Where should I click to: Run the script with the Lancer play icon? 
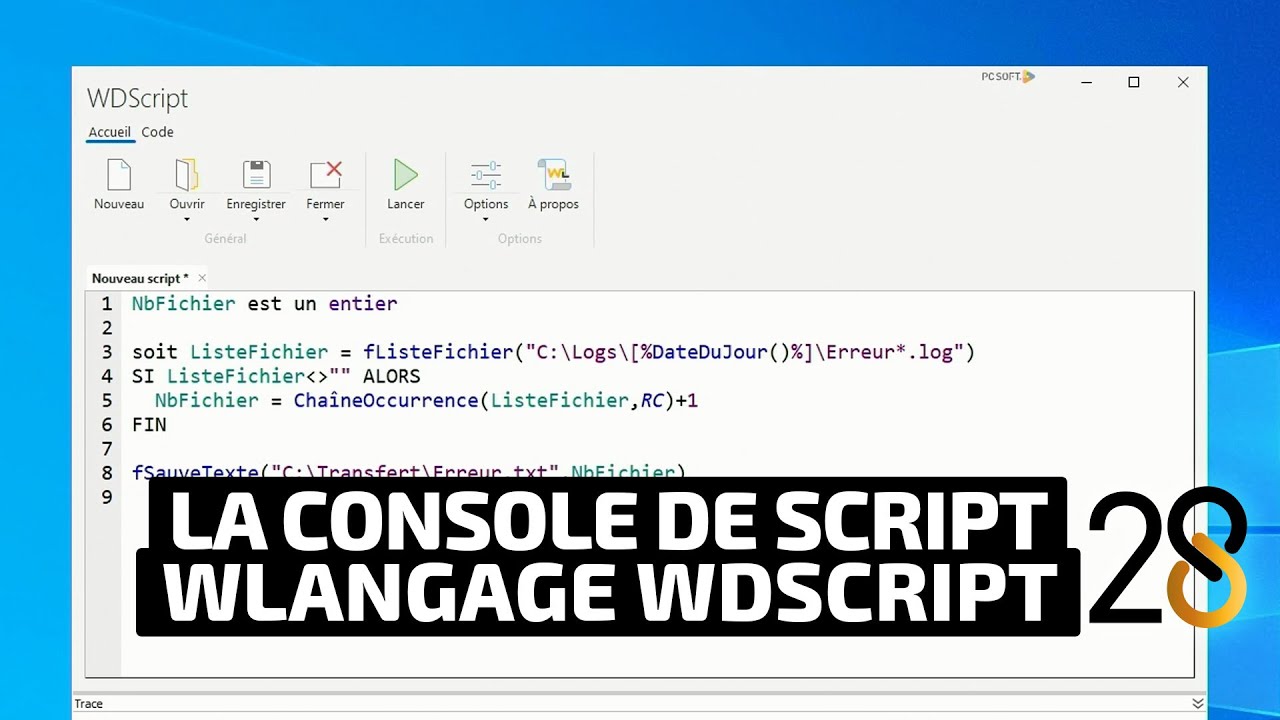coord(405,175)
